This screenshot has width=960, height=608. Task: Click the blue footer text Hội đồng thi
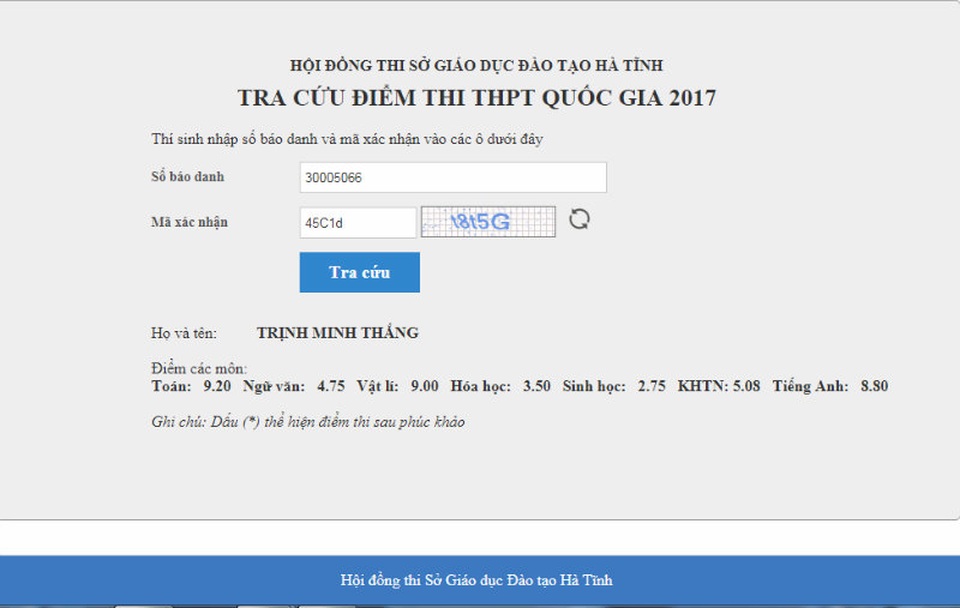coord(476,580)
